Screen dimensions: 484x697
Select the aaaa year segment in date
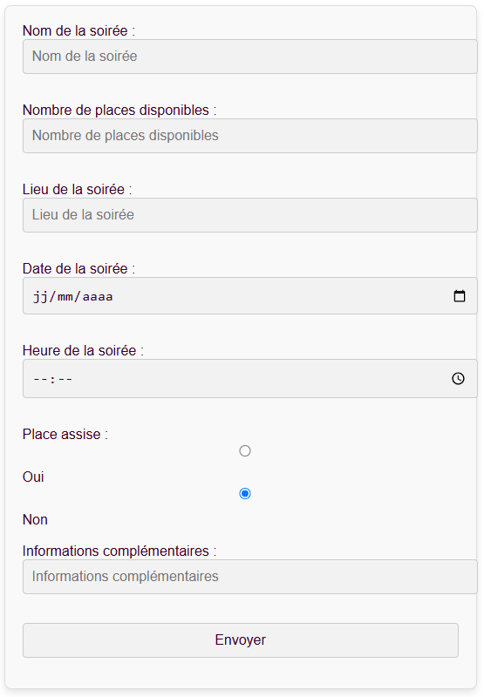(97, 296)
